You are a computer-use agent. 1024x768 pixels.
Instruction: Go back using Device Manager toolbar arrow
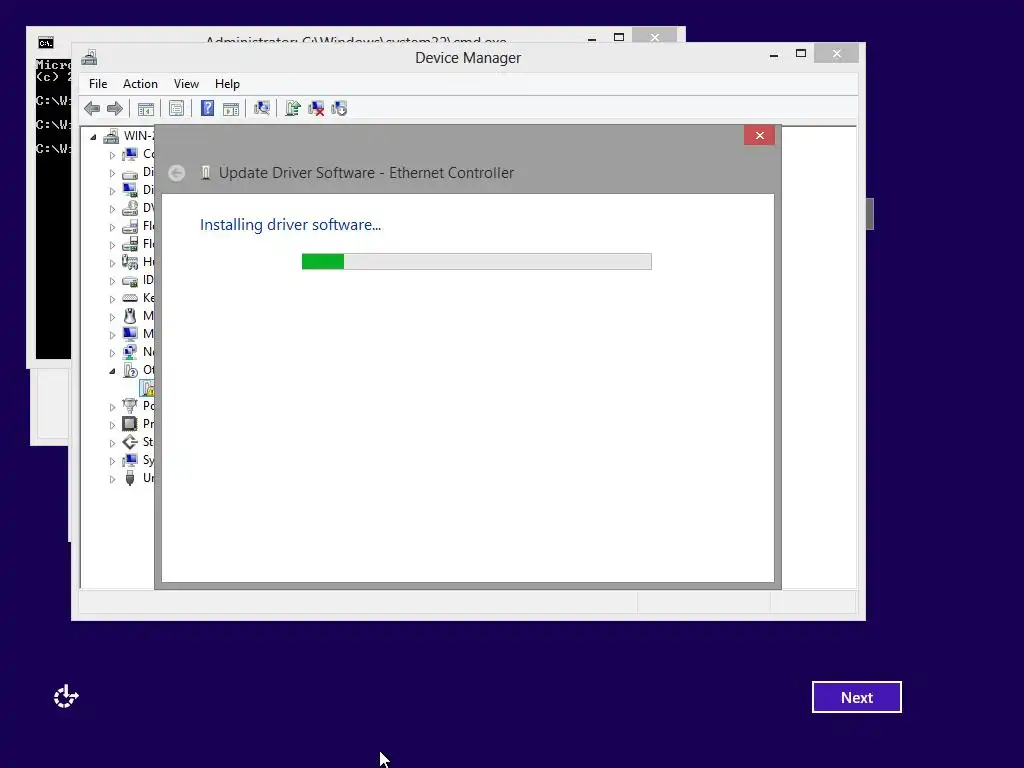(92, 108)
